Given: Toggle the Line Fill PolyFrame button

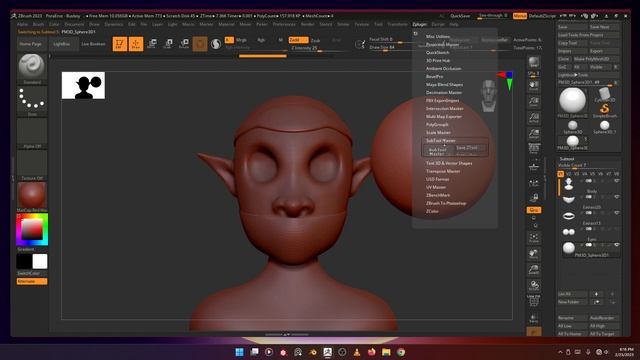Looking at the screenshot, I should [x=533, y=300].
